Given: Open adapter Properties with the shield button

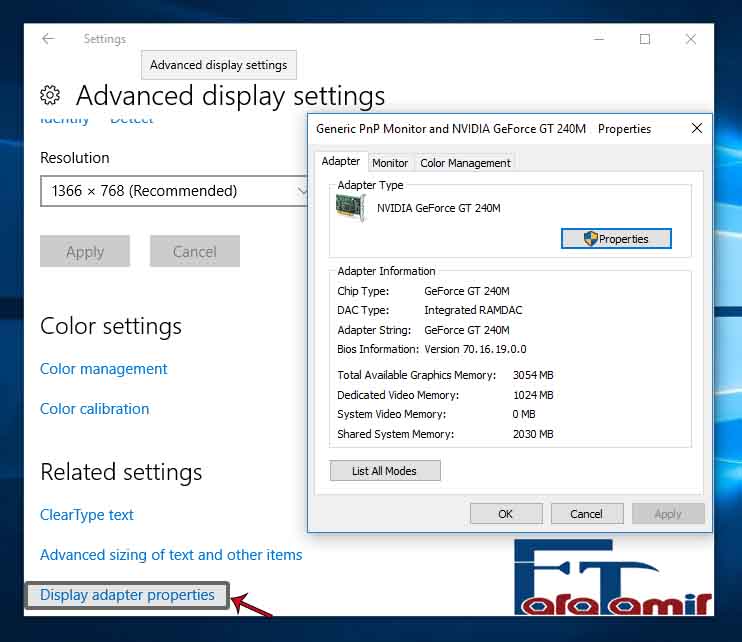Looking at the screenshot, I should point(616,238).
